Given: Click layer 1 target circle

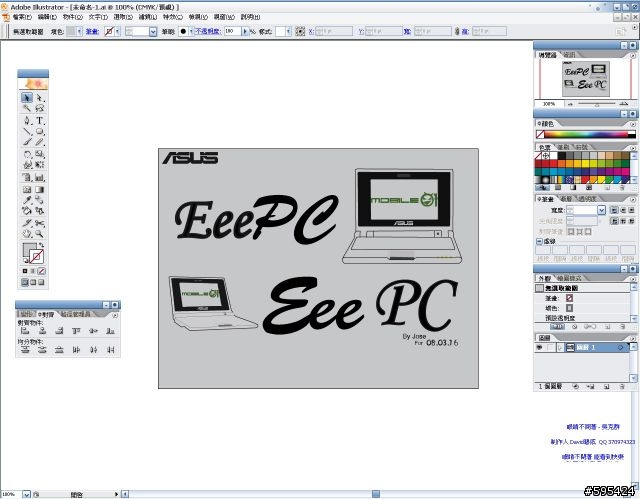Looking at the screenshot, I should pyautogui.click(x=620, y=347).
